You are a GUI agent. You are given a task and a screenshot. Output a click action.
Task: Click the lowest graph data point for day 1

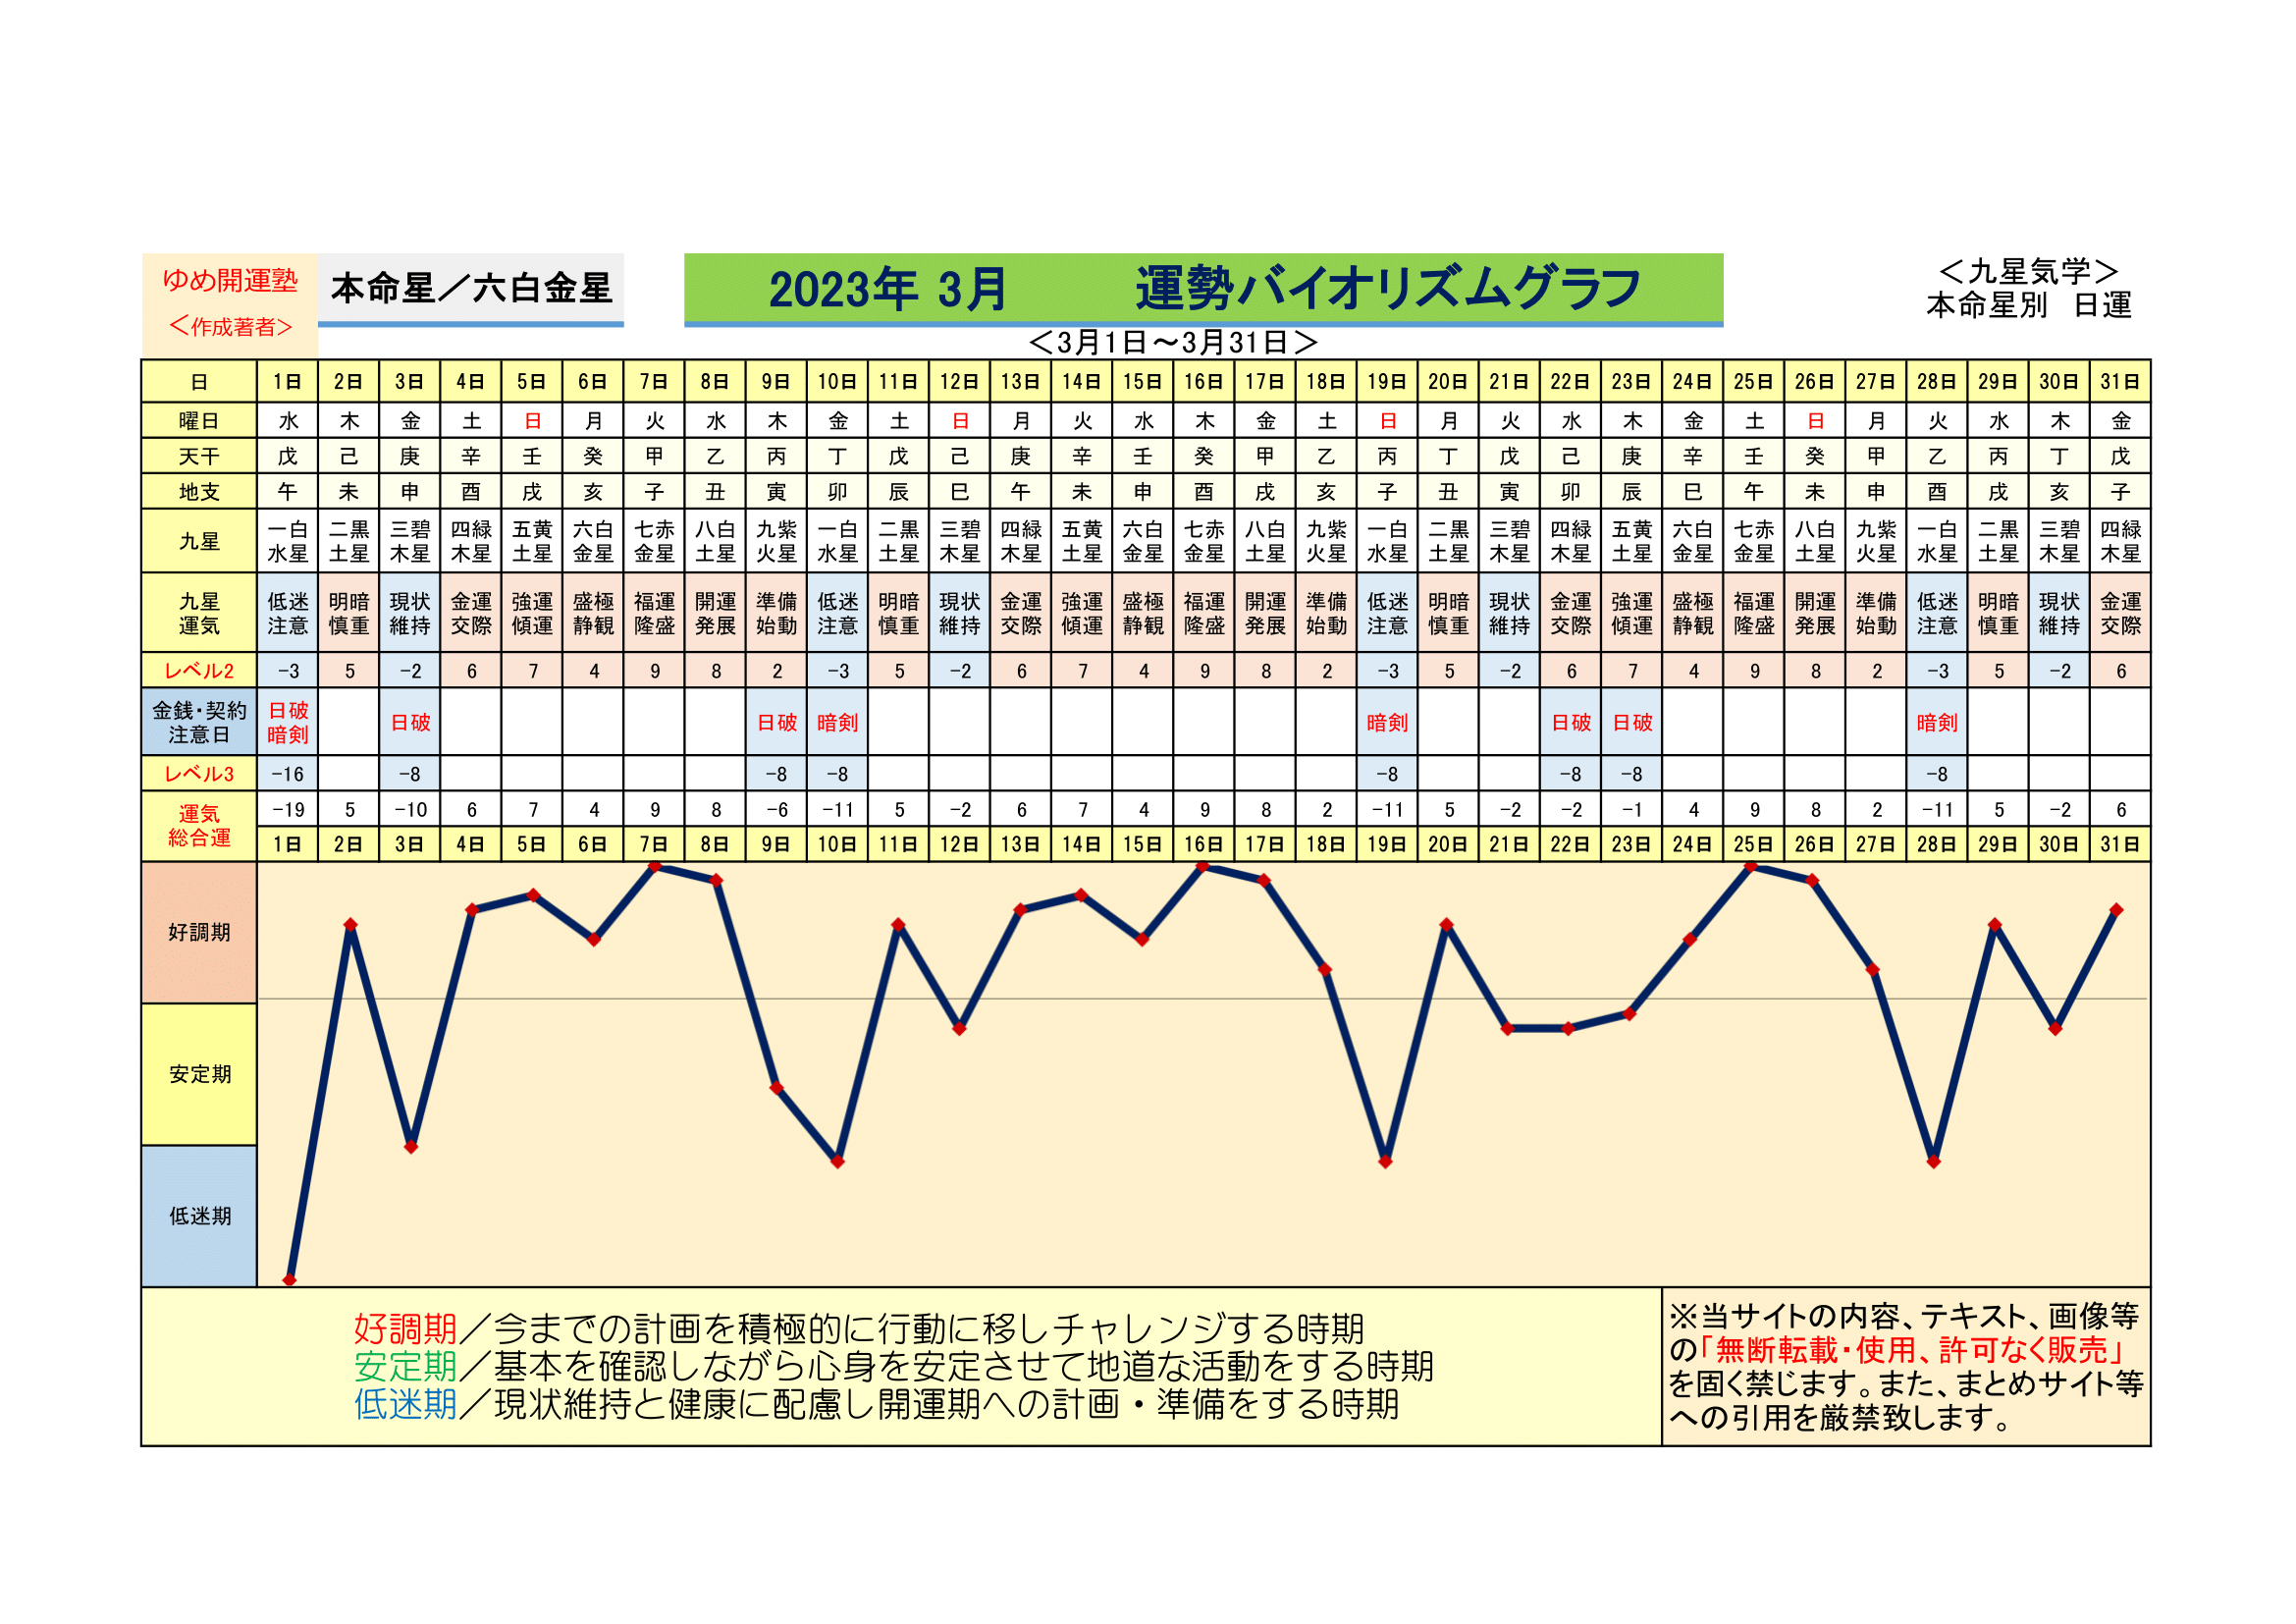point(289,1280)
